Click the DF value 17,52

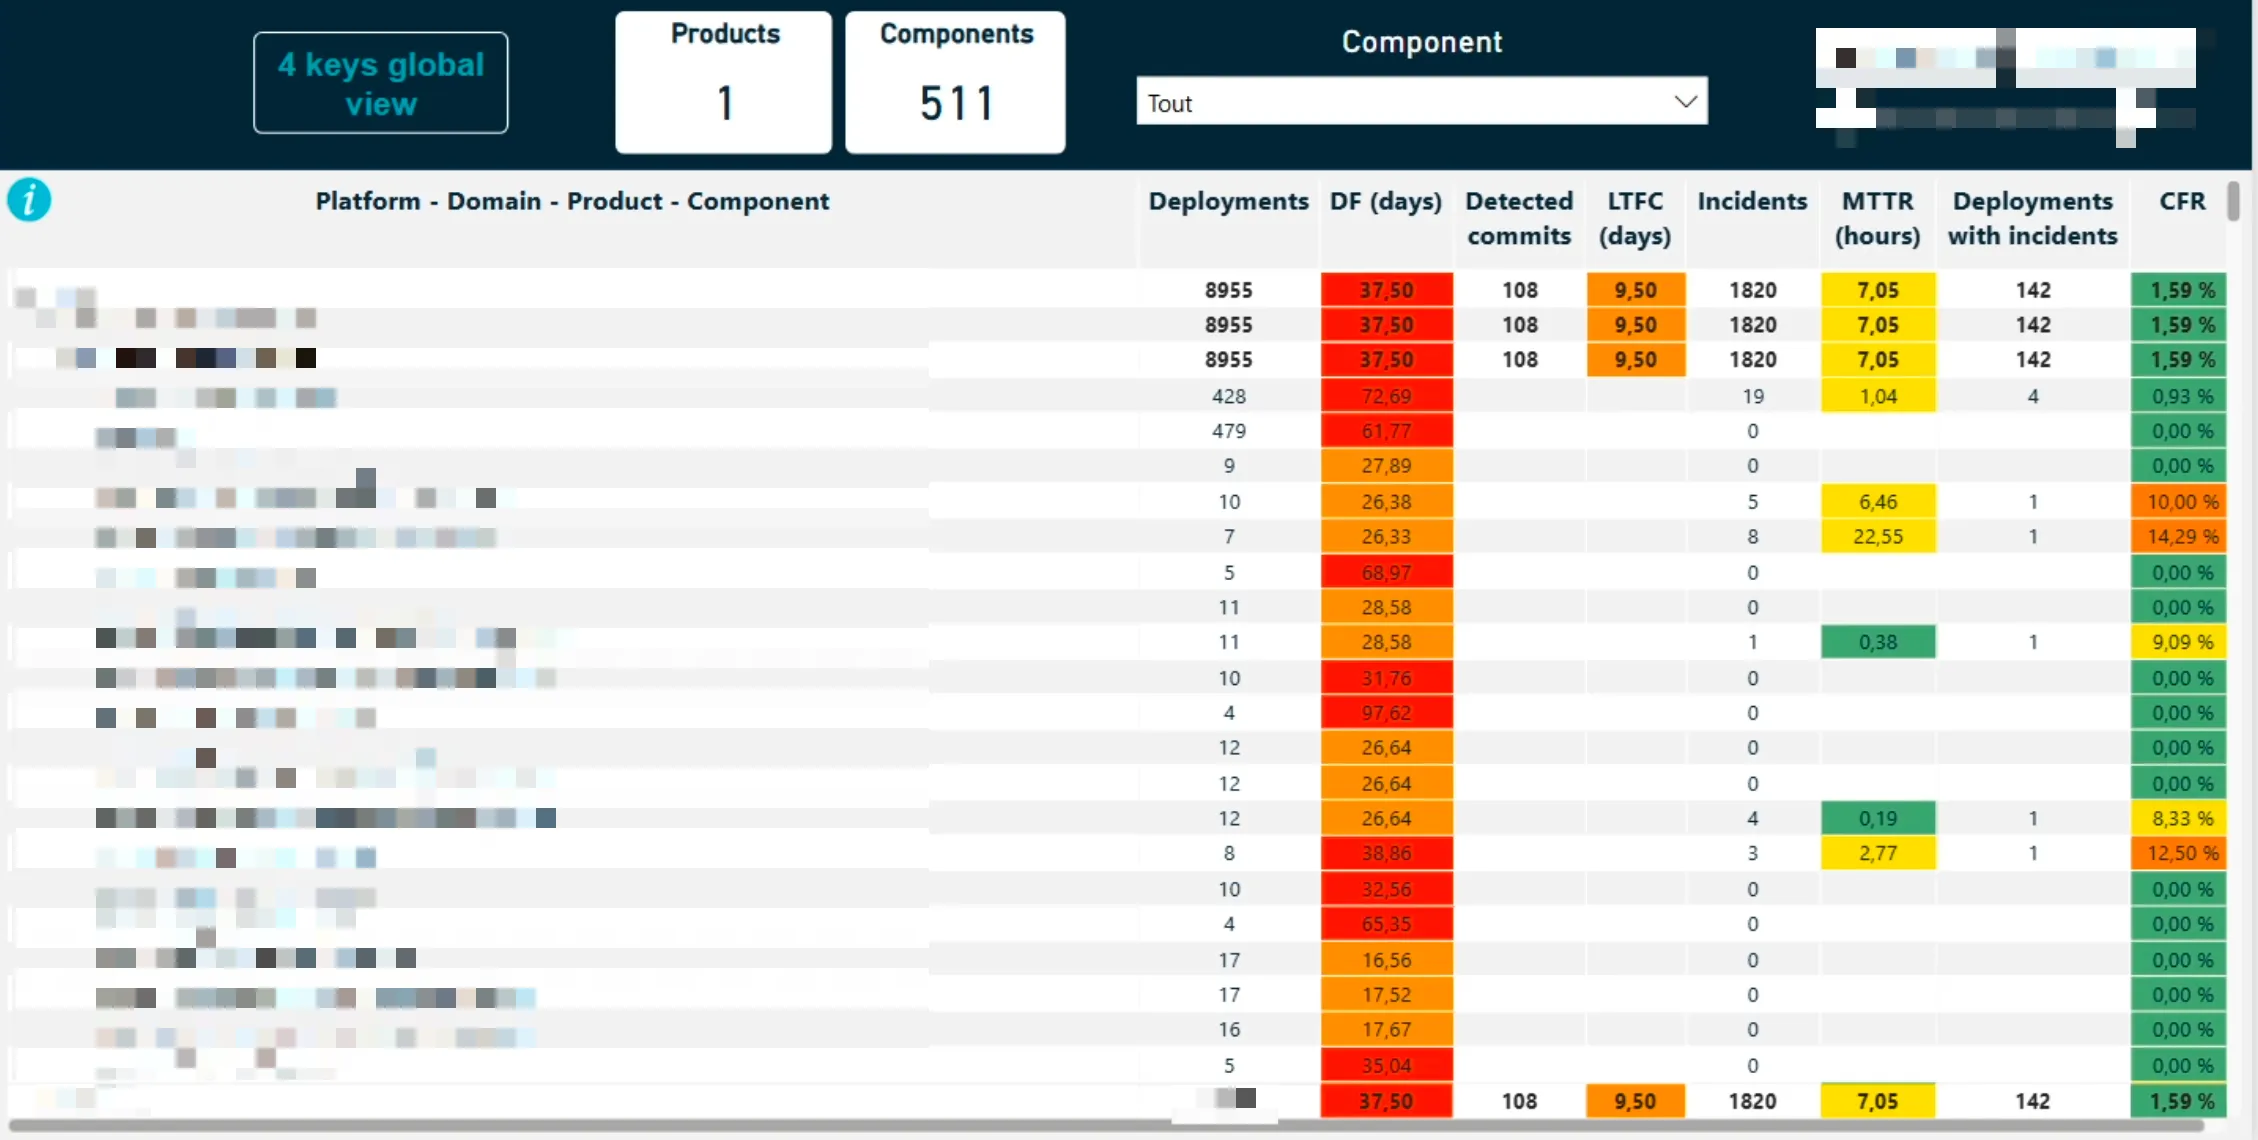(x=1386, y=995)
